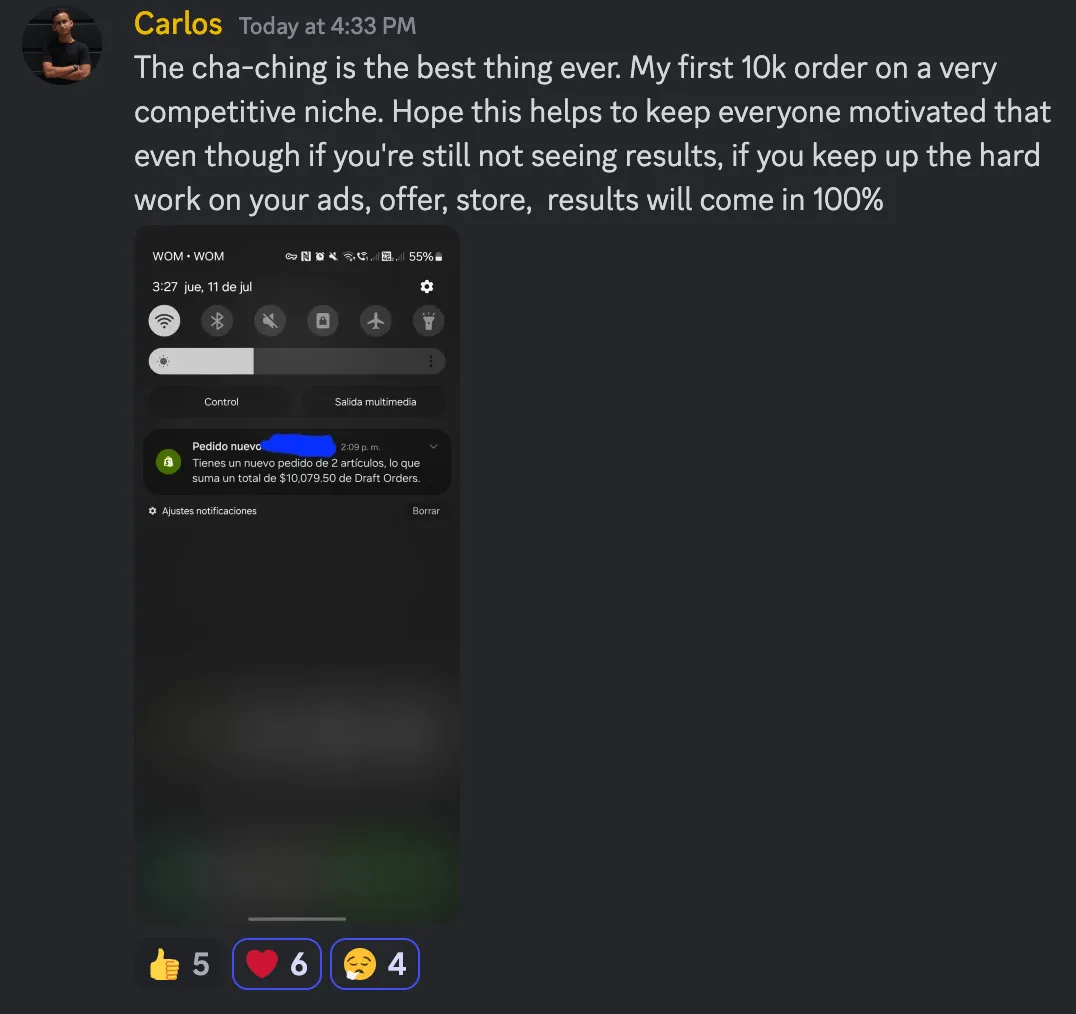The image size is (1076, 1014).
Task: Open the Control tab
Action: (x=221, y=402)
